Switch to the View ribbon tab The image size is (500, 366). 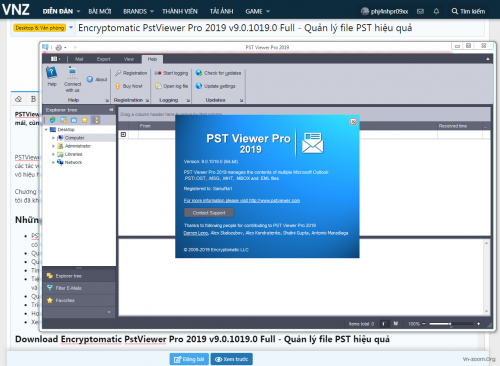129,59
